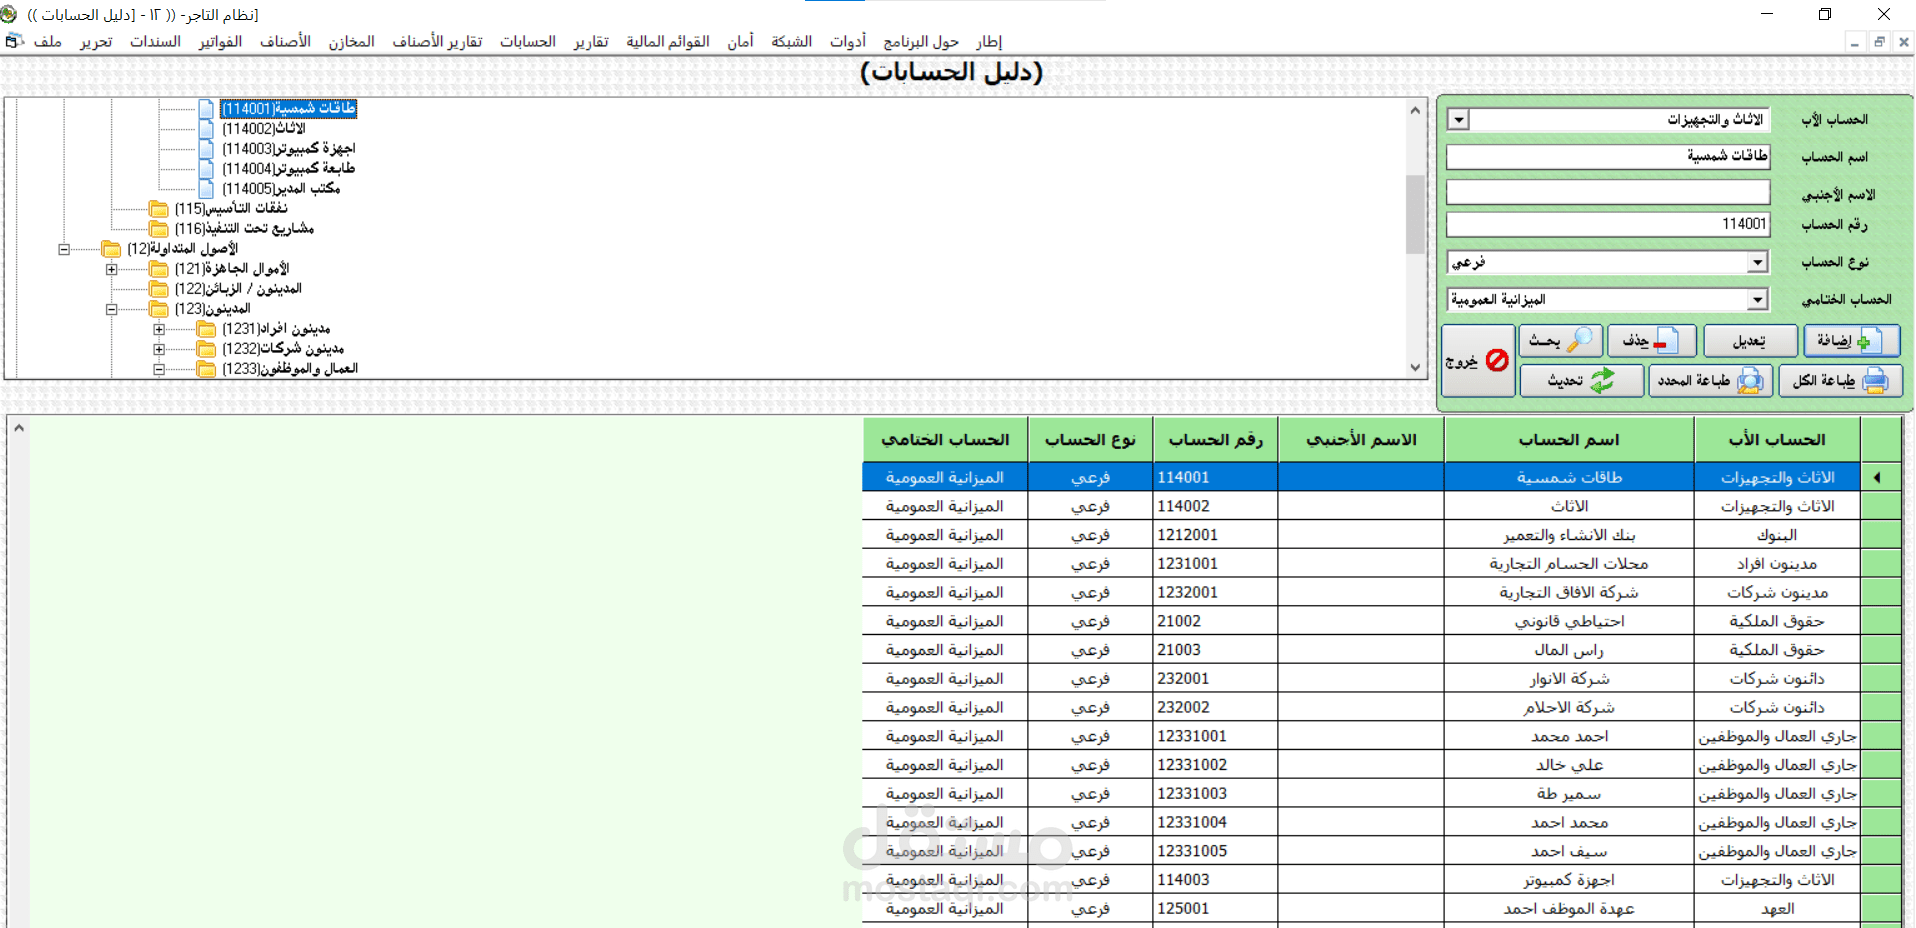Click the application icon in the title bar
The width and height of the screenshot is (1916, 928).
click(9, 14)
